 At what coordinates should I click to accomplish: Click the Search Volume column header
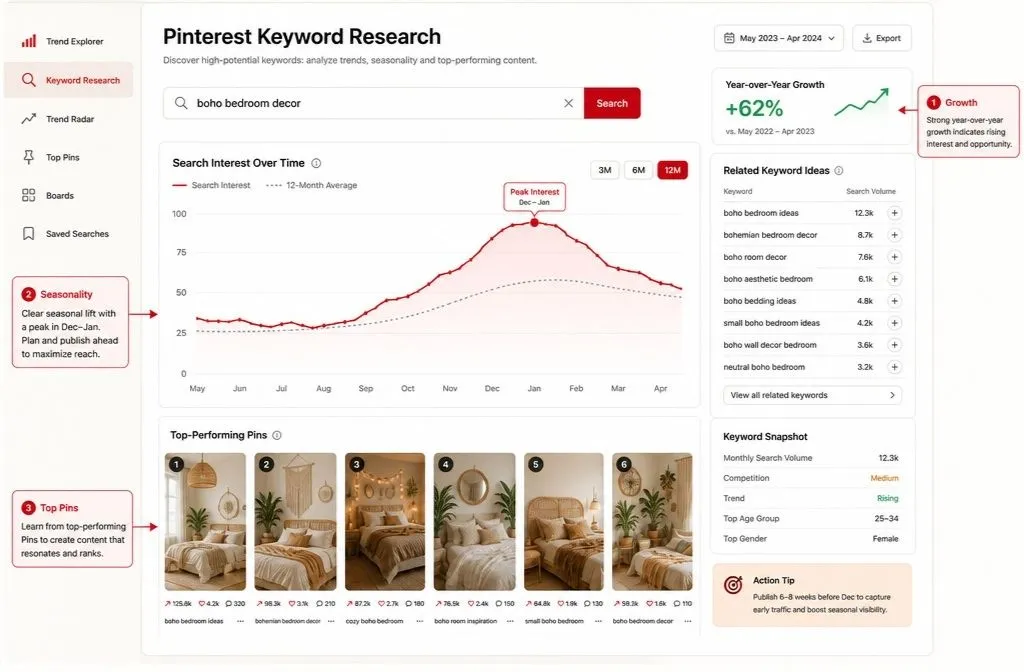click(871, 191)
